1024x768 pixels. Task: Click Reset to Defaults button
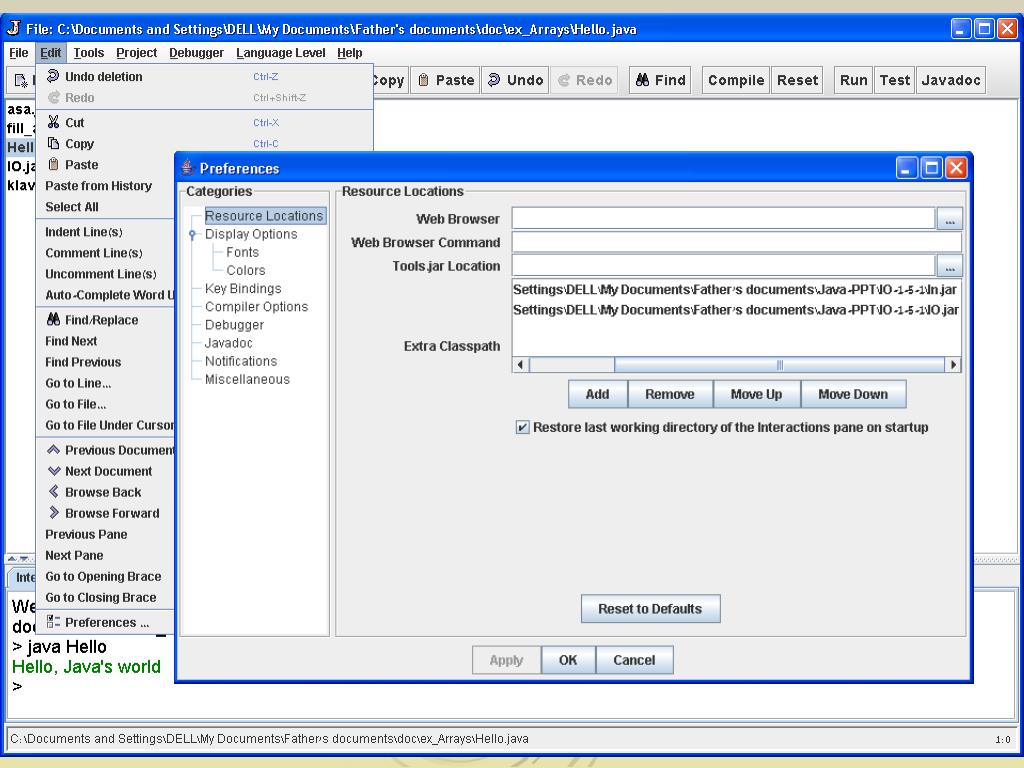tap(650, 609)
